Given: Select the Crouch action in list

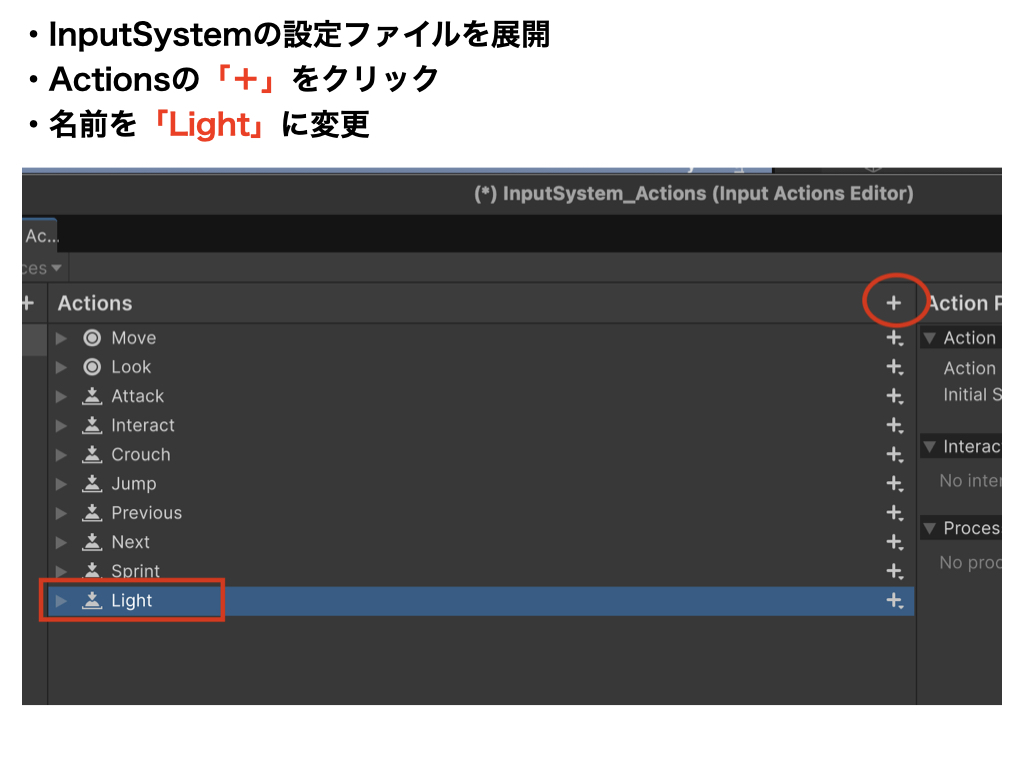Looking at the screenshot, I should tap(140, 454).
